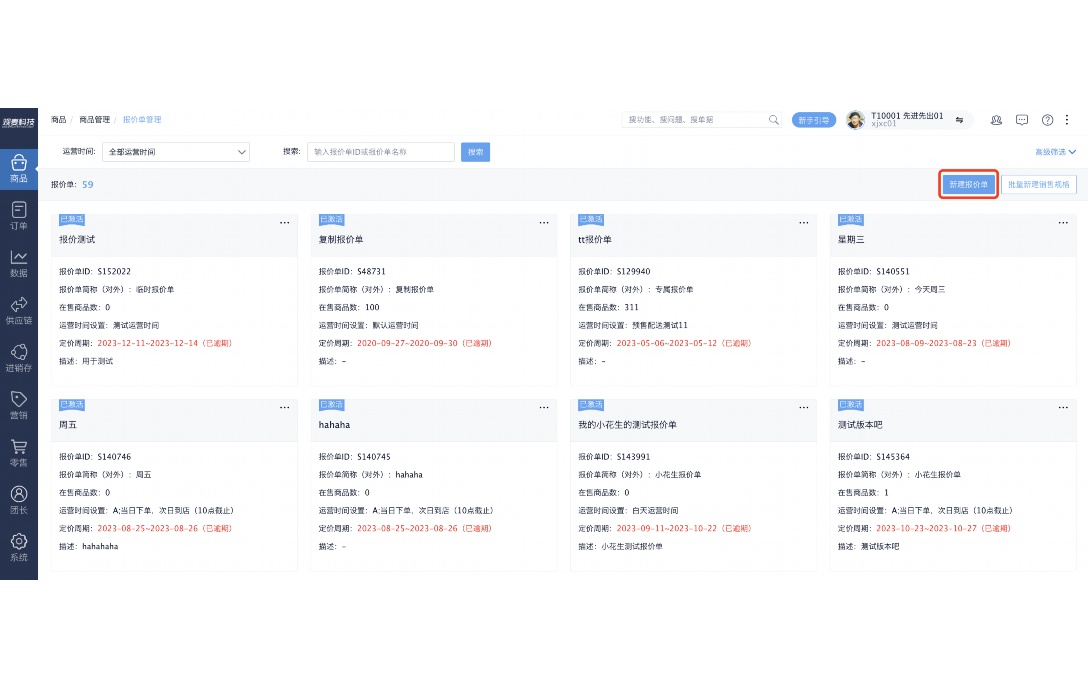Open the message bubble icon in top bar
Image resolution: width=1088 pixels, height=688 pixels.
1021,119
